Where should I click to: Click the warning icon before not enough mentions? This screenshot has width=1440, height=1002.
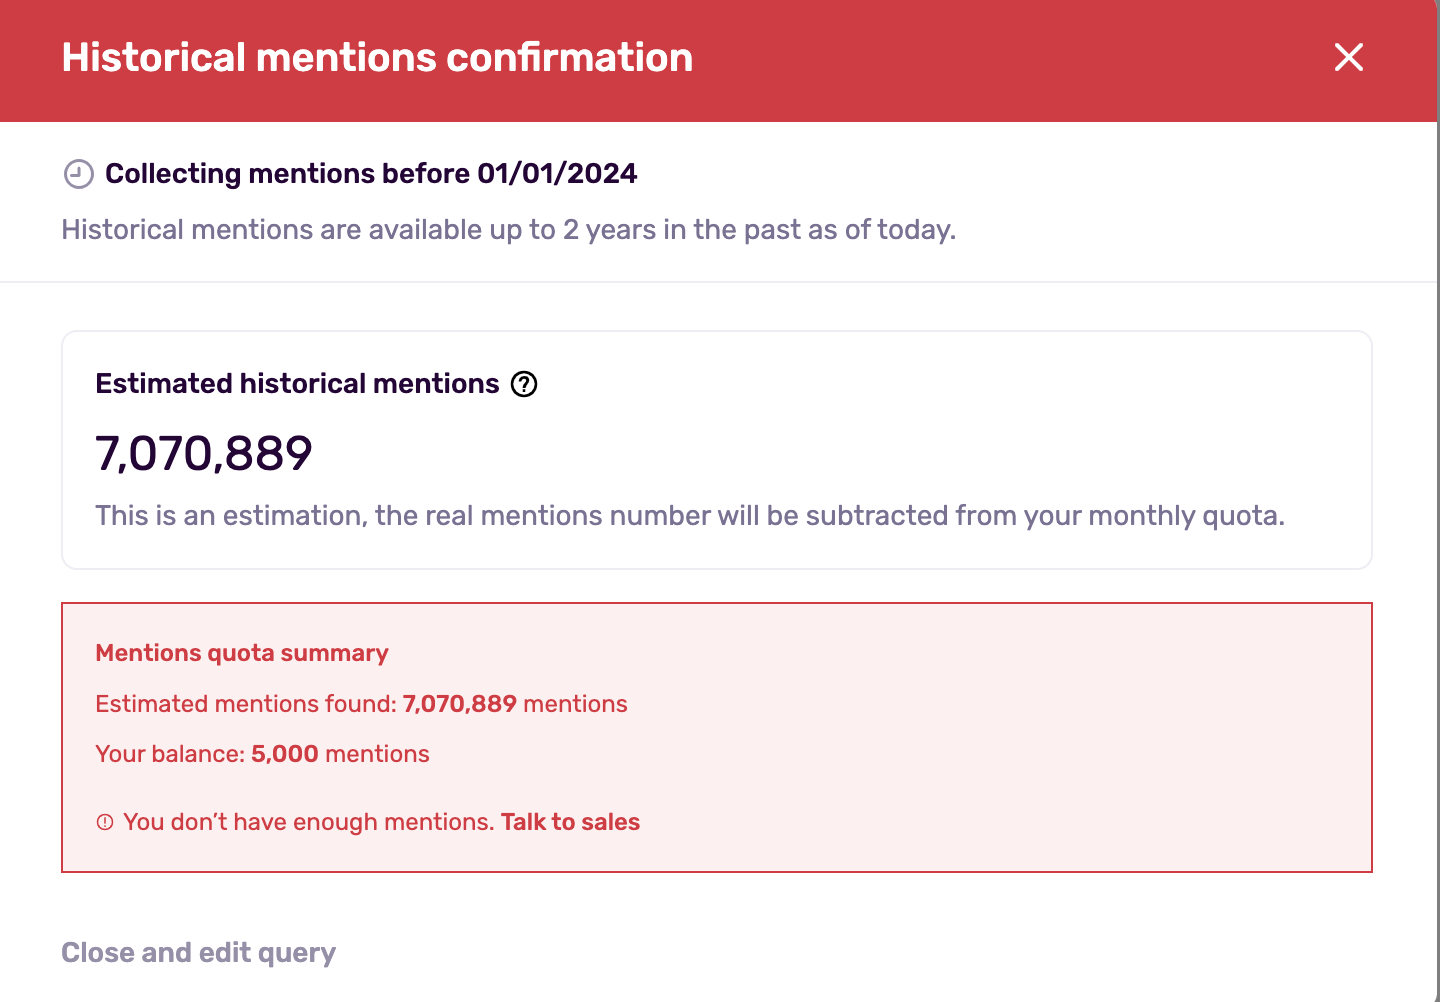pyautogui.click(x=105, y=822)
